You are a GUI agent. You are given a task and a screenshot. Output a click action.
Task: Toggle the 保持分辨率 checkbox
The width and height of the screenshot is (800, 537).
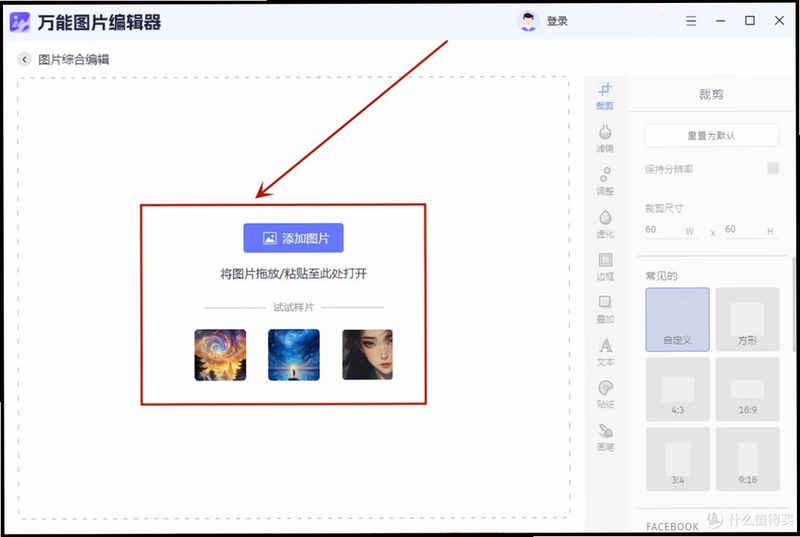(x=773, y=168)
